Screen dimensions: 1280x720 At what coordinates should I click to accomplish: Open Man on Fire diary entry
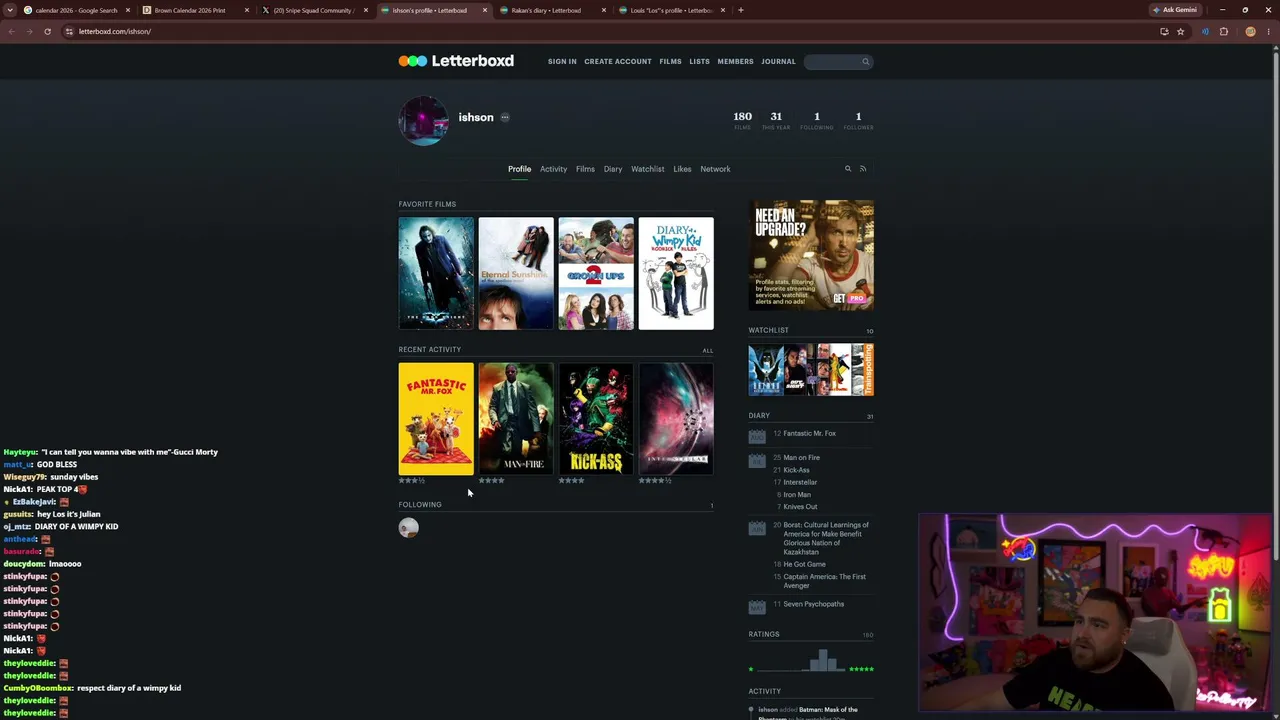pos(801,458)
